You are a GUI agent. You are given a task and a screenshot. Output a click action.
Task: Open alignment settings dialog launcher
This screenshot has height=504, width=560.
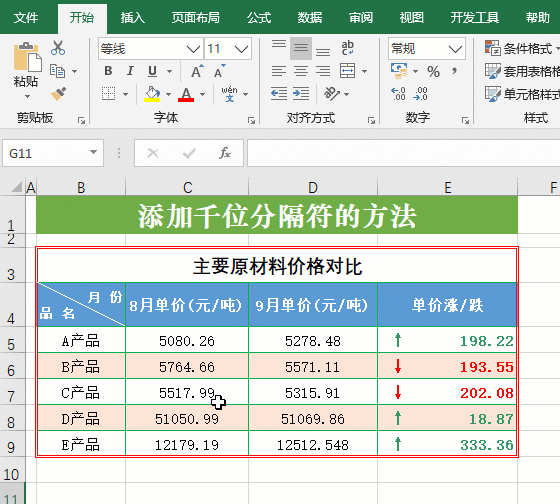(371, 121)
